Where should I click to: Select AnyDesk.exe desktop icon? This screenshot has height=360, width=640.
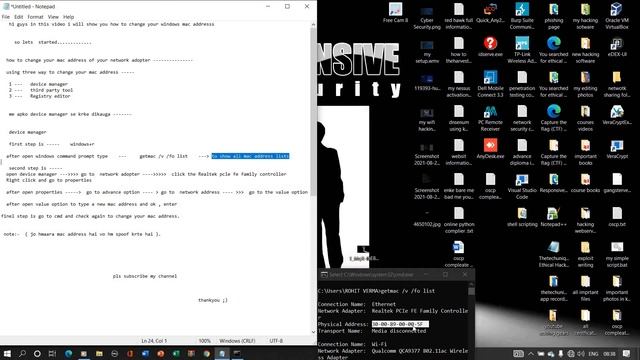[490, 149]
